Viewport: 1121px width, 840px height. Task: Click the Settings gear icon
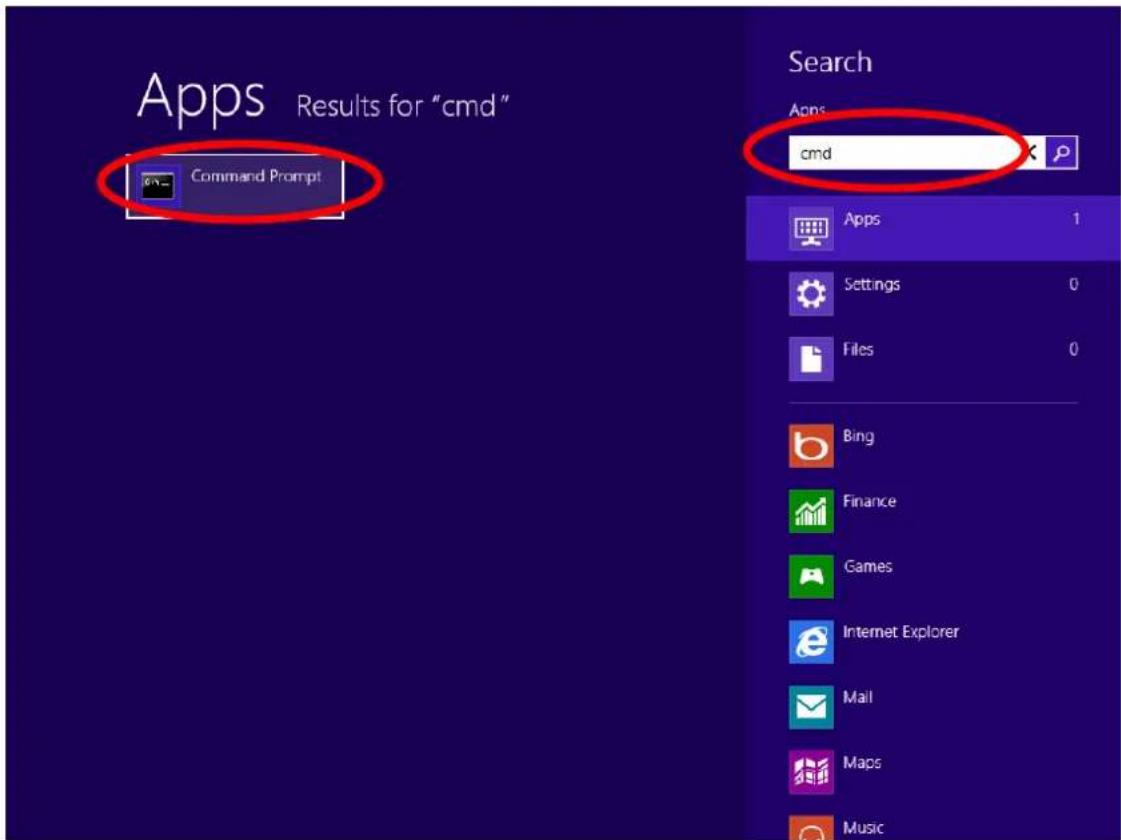tap(811, 294)
